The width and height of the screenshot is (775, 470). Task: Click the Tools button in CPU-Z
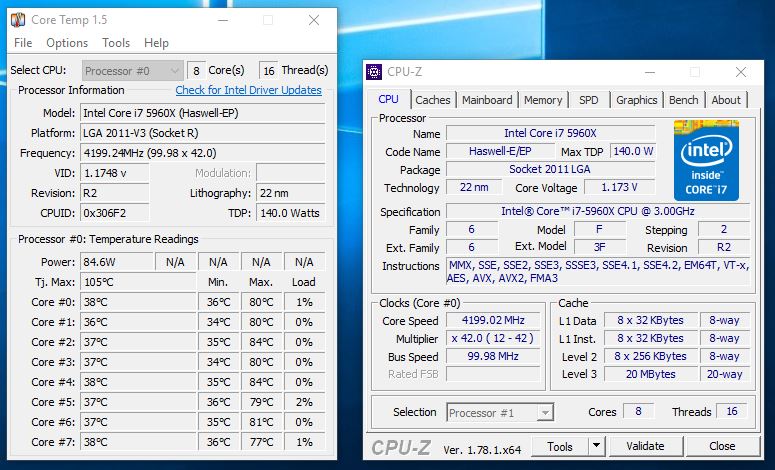click(x=560, y=446)
